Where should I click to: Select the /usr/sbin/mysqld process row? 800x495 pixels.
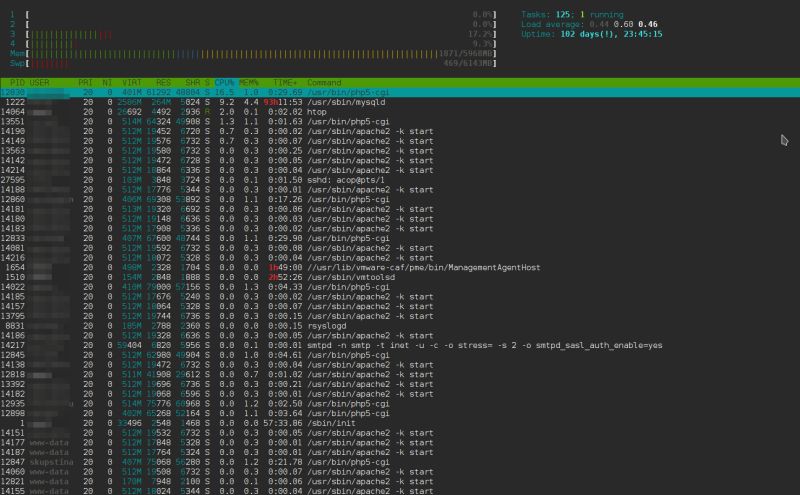point(400,102)
